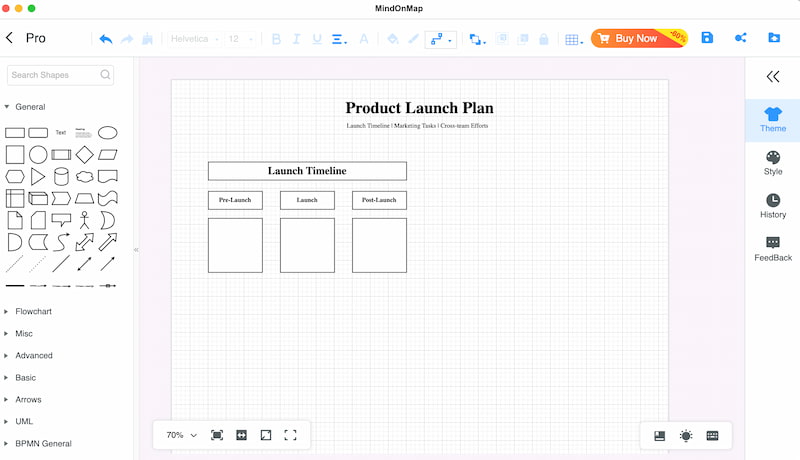The width and height of the screenshot is (800, 460).
Task: Click the line color pen icon
Action: coord(413,39)
